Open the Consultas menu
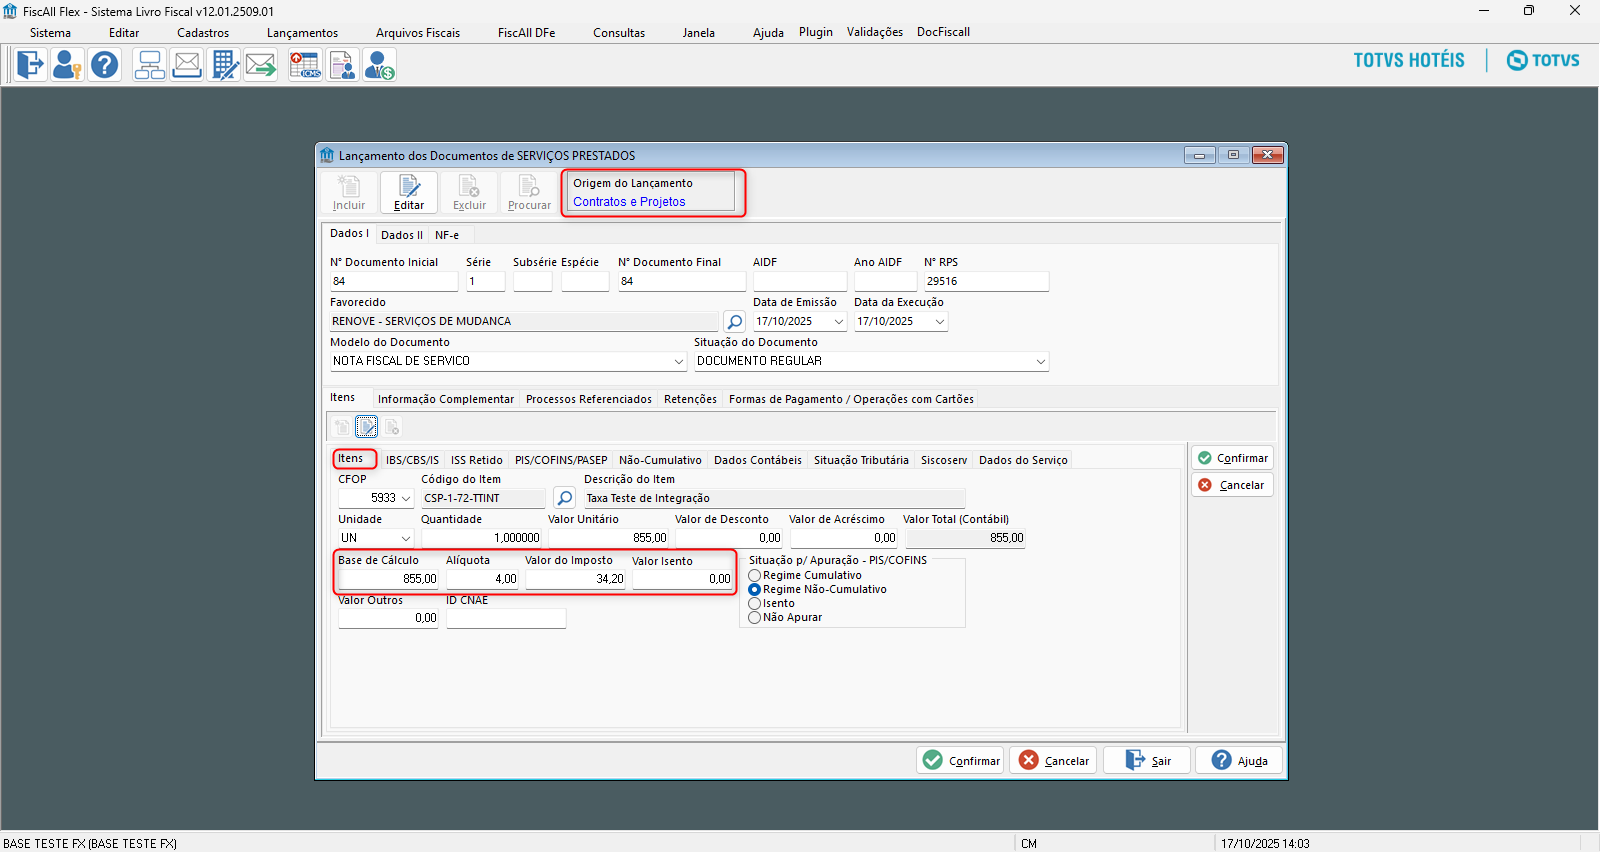Image resolution: width=1600 pixels, height=852 pixels. (619, 33)
